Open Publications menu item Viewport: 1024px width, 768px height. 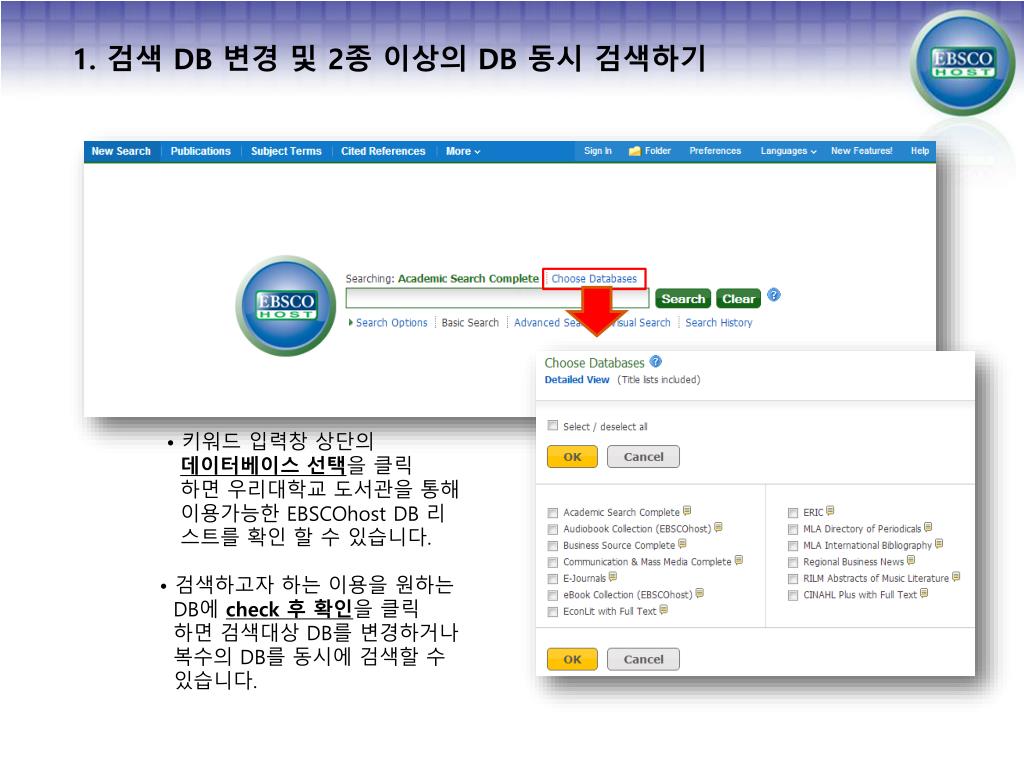tap(200, 151)
